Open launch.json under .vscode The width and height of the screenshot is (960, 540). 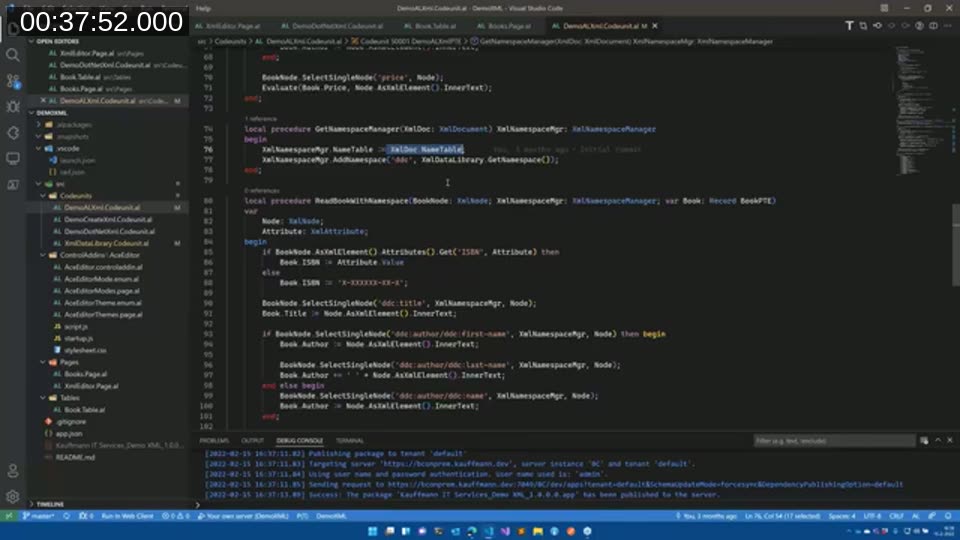pos(77,160)
